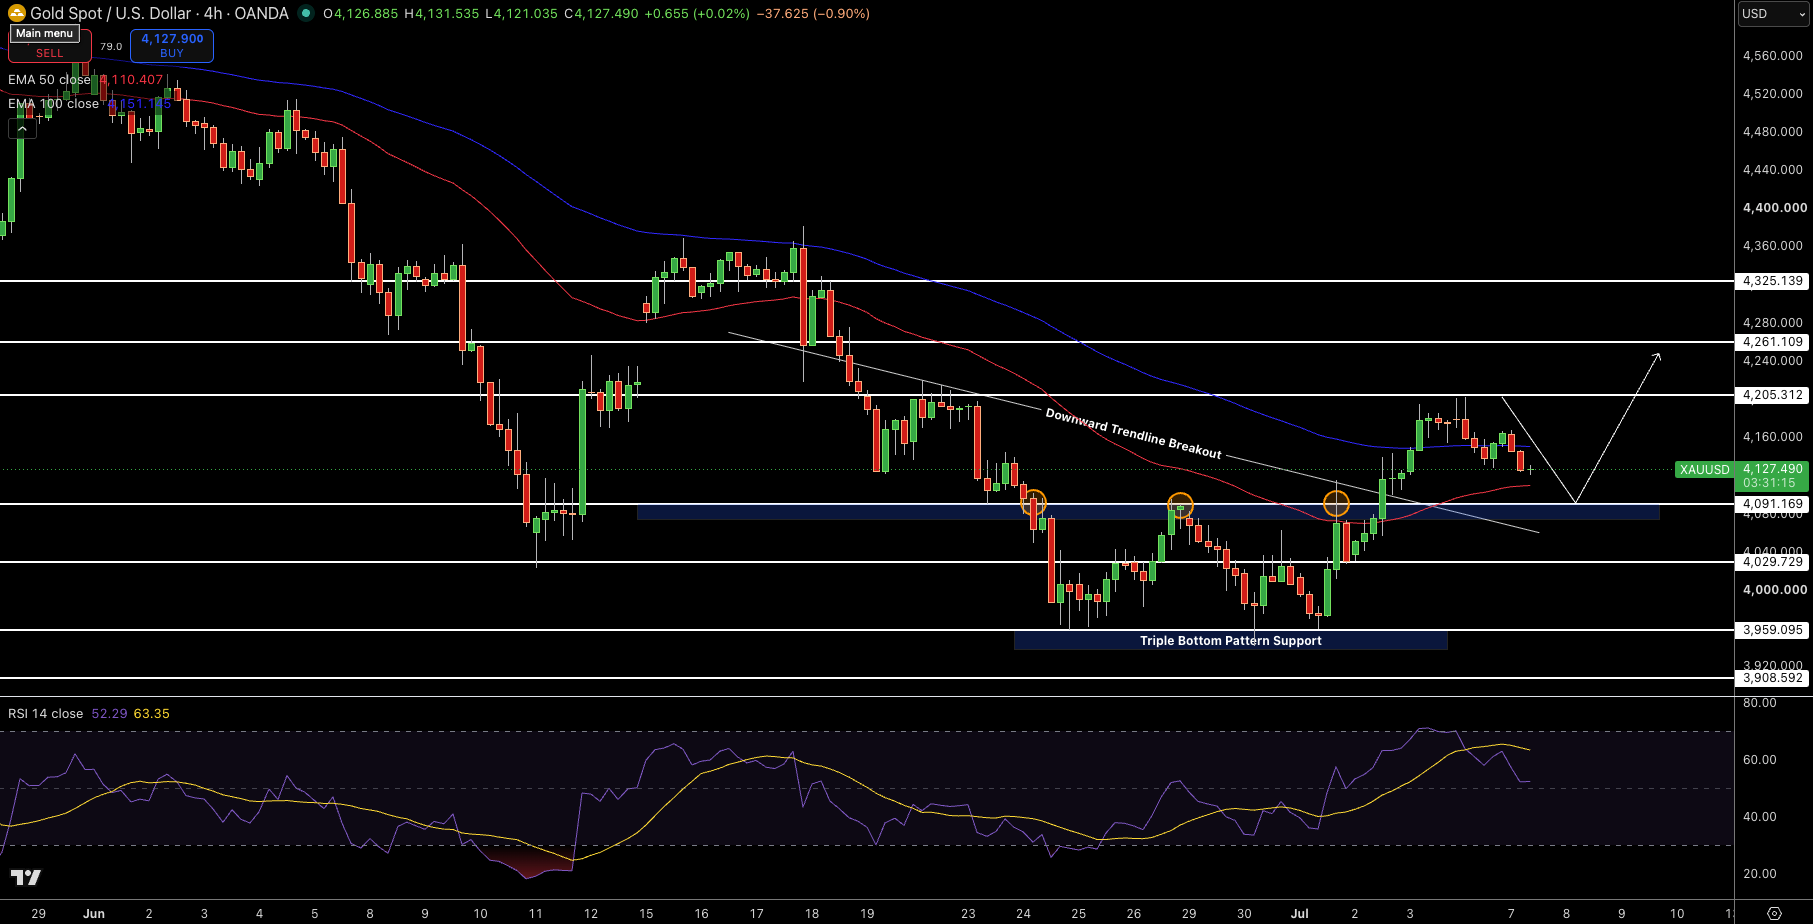Select the EMA 100 close indicator legend
The width and height of the screenshot is (1813, 924).
click(53, 104)
